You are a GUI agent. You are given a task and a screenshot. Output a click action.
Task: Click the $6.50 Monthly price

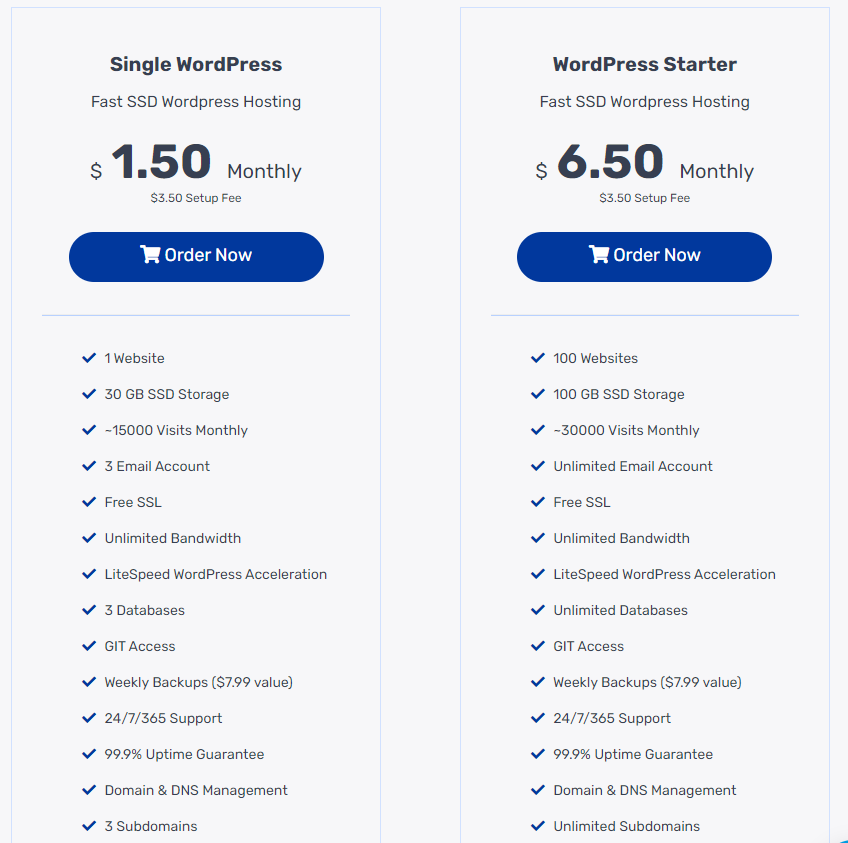coord(644,162)
